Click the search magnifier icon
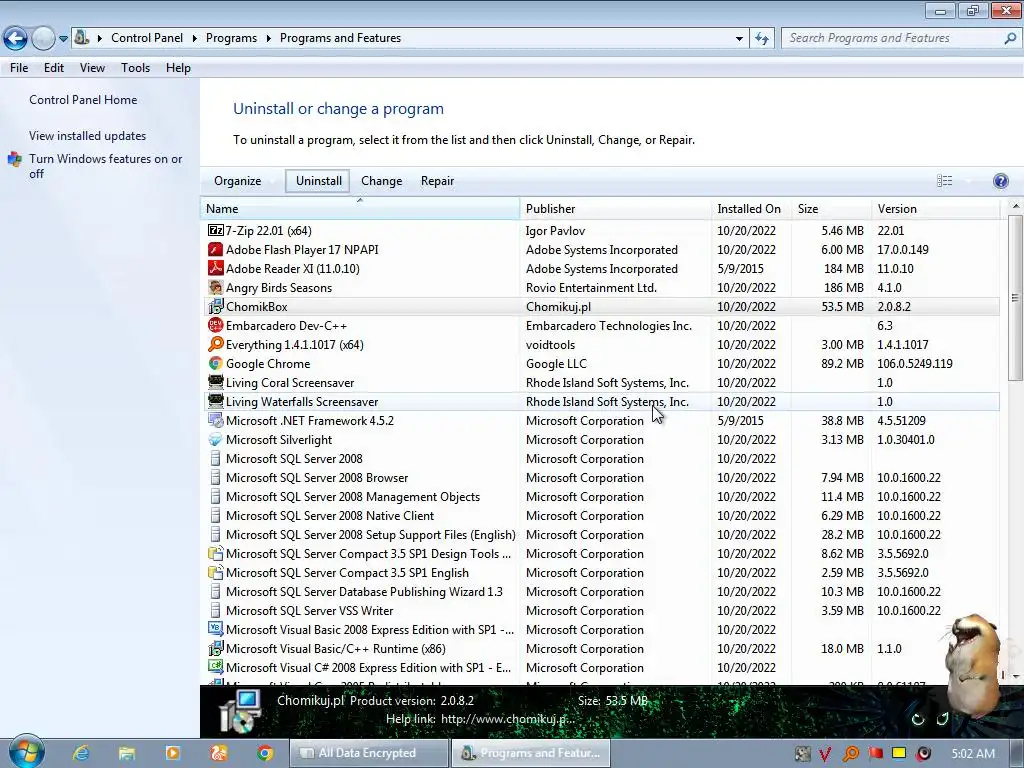Screen dimensions: 1024x768 click(x=1010, y=38)
